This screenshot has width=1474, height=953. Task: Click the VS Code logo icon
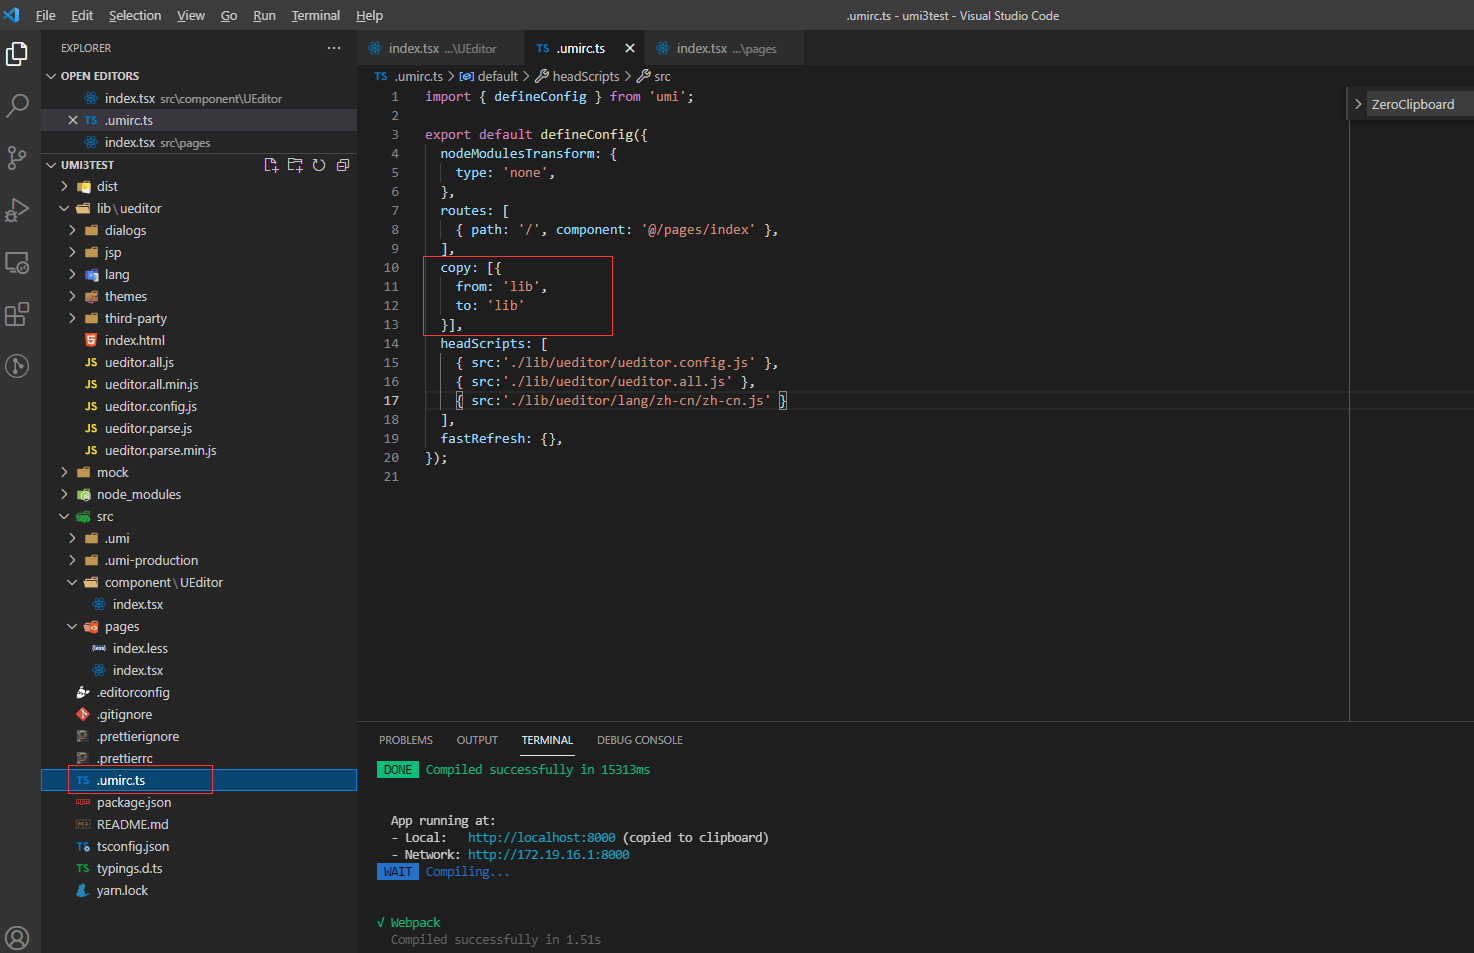click(x=12, y=15)
